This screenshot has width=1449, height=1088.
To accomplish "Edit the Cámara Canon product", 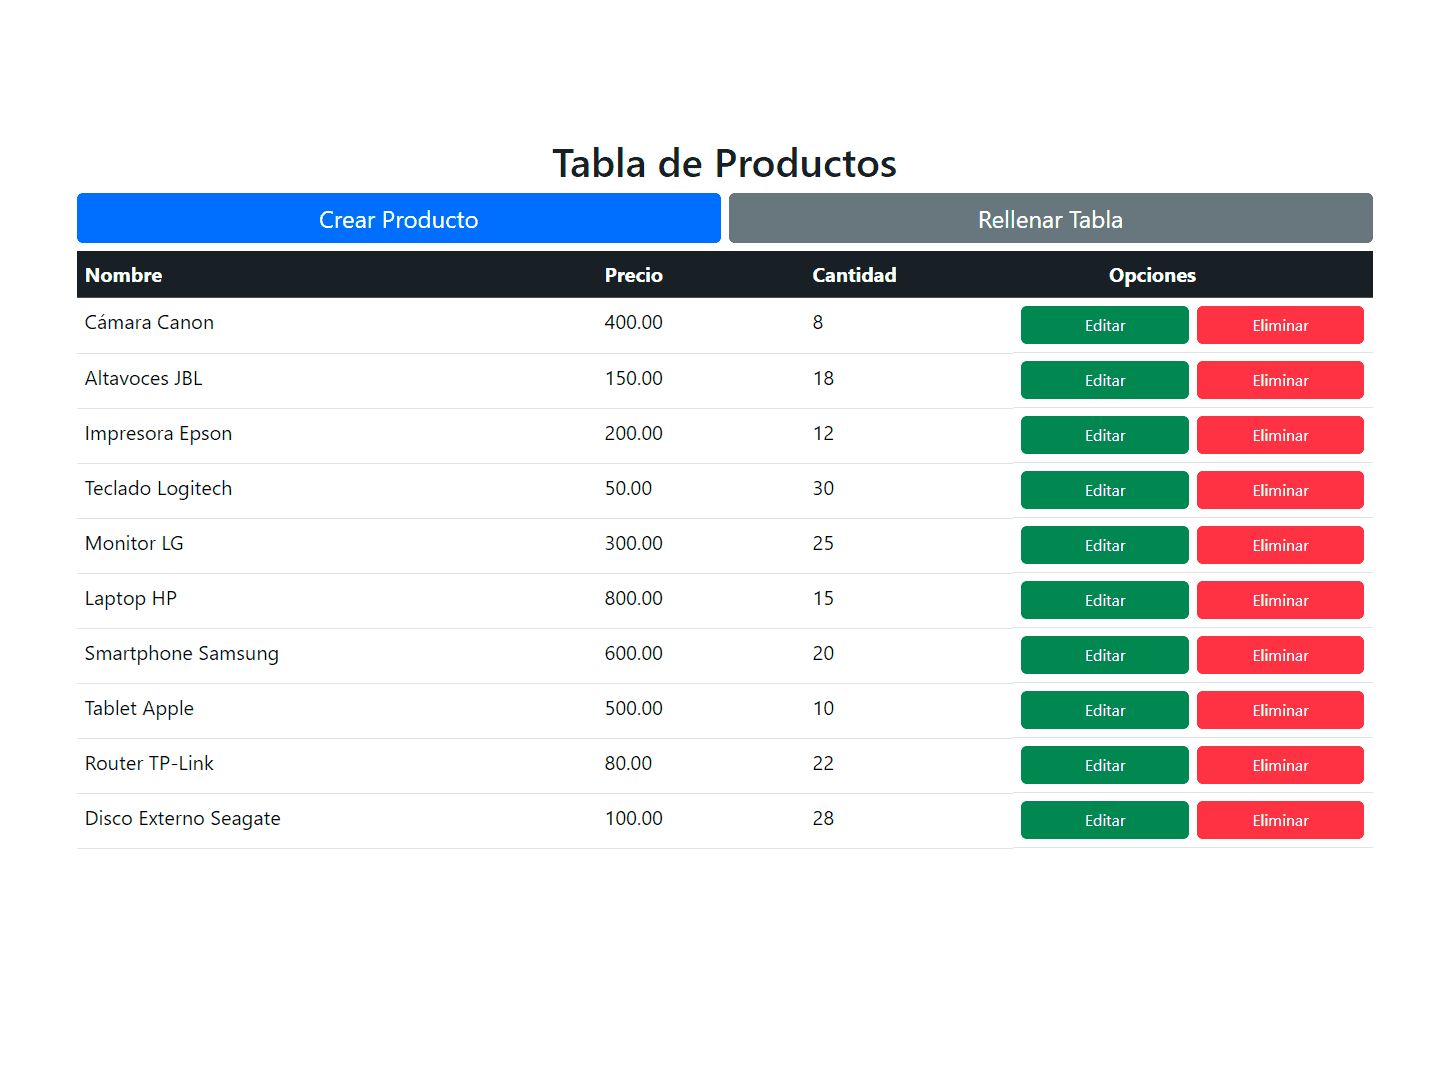I will pos(1104,325).
